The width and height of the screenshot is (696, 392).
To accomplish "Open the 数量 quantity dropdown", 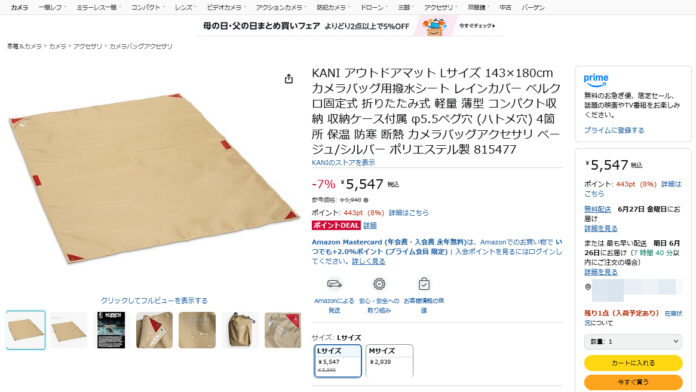I will coord(633,341).
